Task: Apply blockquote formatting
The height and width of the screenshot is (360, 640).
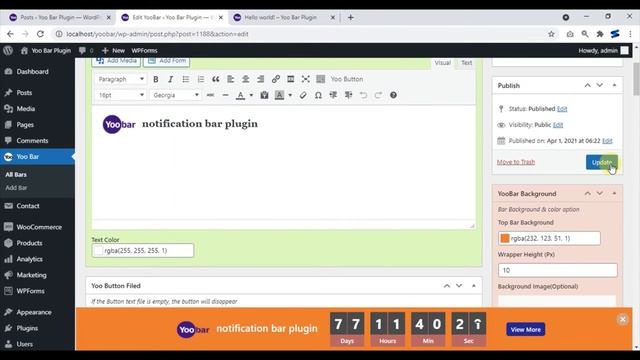Action: pyautogui.click(x=216, y=79)
